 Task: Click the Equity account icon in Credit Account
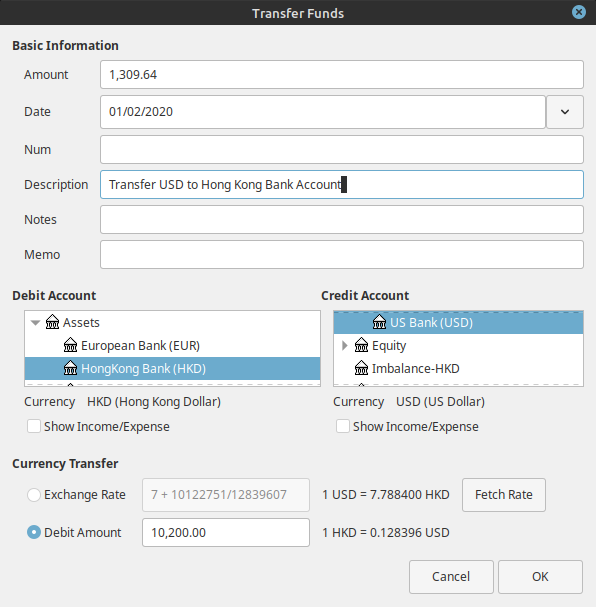361,345
